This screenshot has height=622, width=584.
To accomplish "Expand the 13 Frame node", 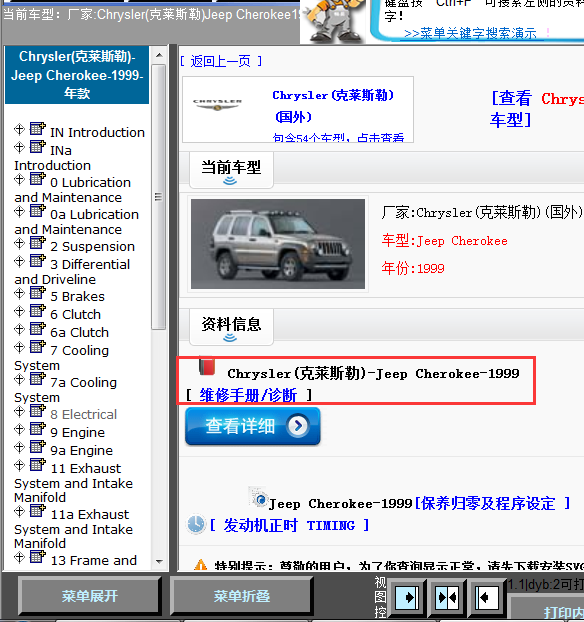I will (19, 557).
